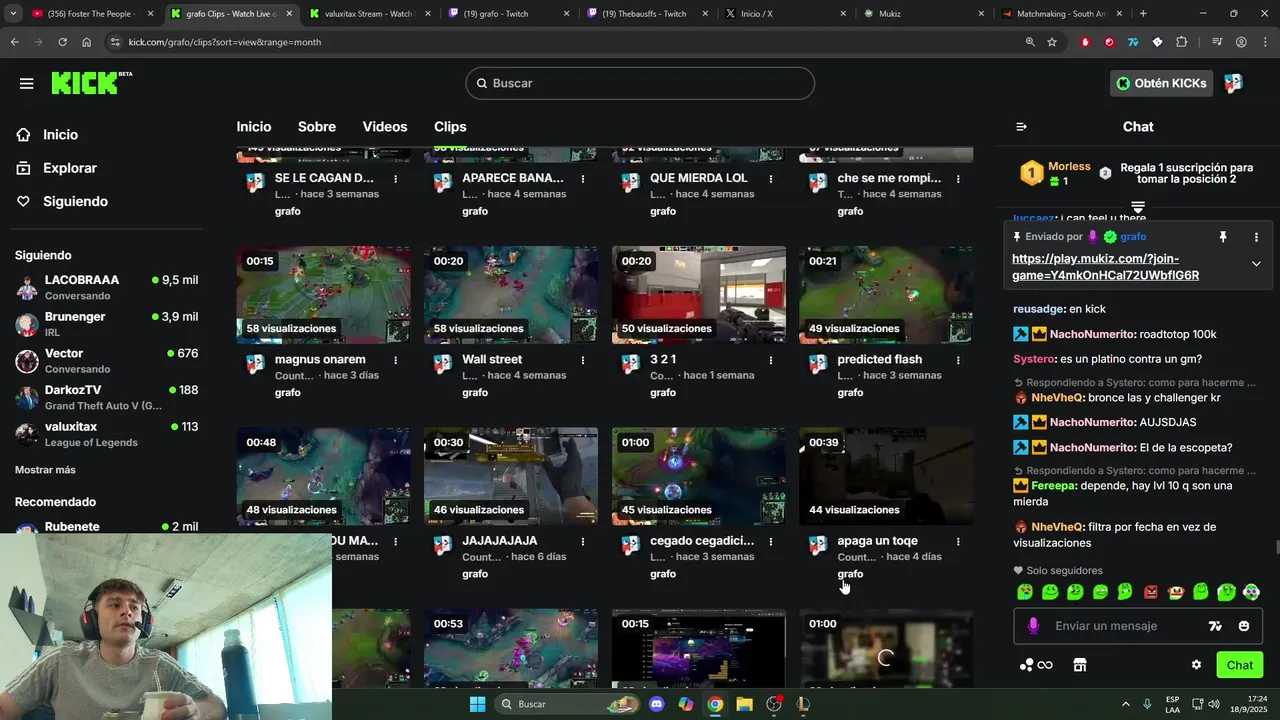Open Chrome three-dot menu
1280x720 pixels.
tap(1265, 42)
